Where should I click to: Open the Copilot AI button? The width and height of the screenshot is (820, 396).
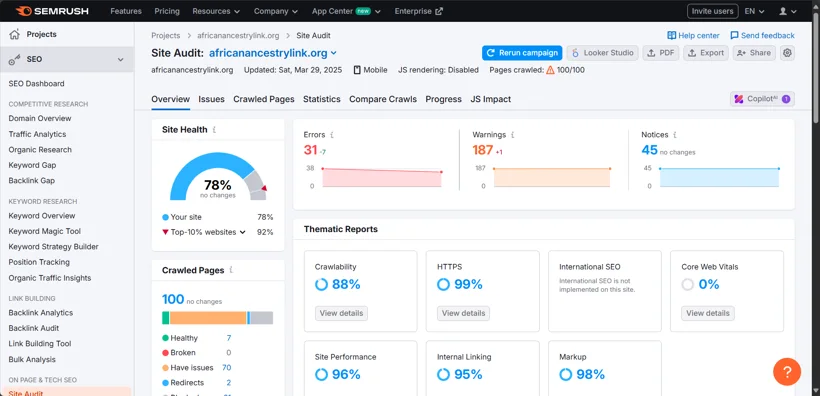pyautogui.click(x=762, y=99)
